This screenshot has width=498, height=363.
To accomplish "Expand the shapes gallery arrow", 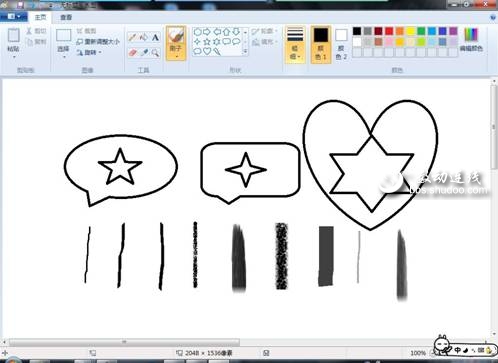I will [x=246, y=52].
